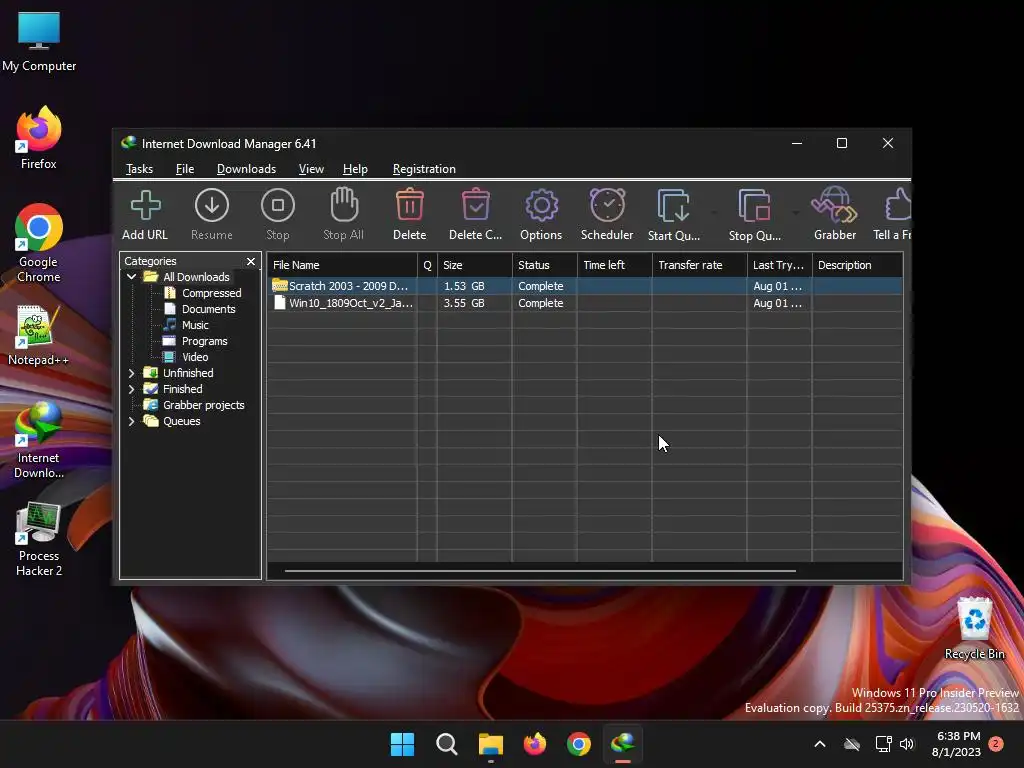
Task: Open the Scheduler clock icon
Action: click(x=607, y=214)
